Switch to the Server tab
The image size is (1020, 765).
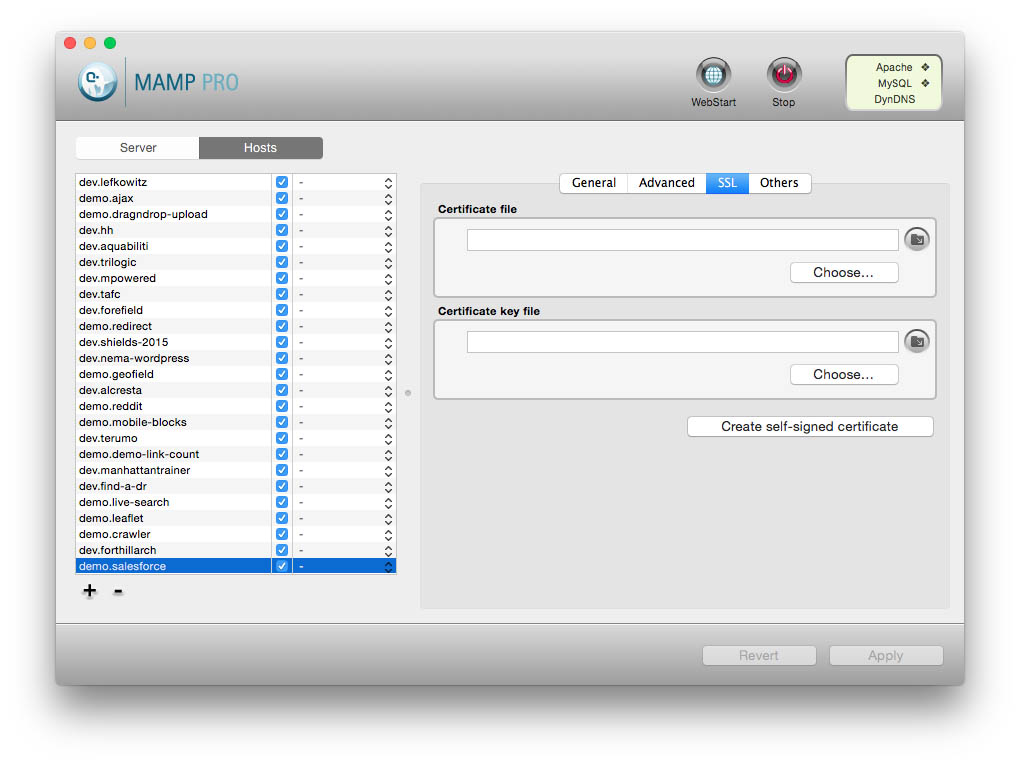138,148
